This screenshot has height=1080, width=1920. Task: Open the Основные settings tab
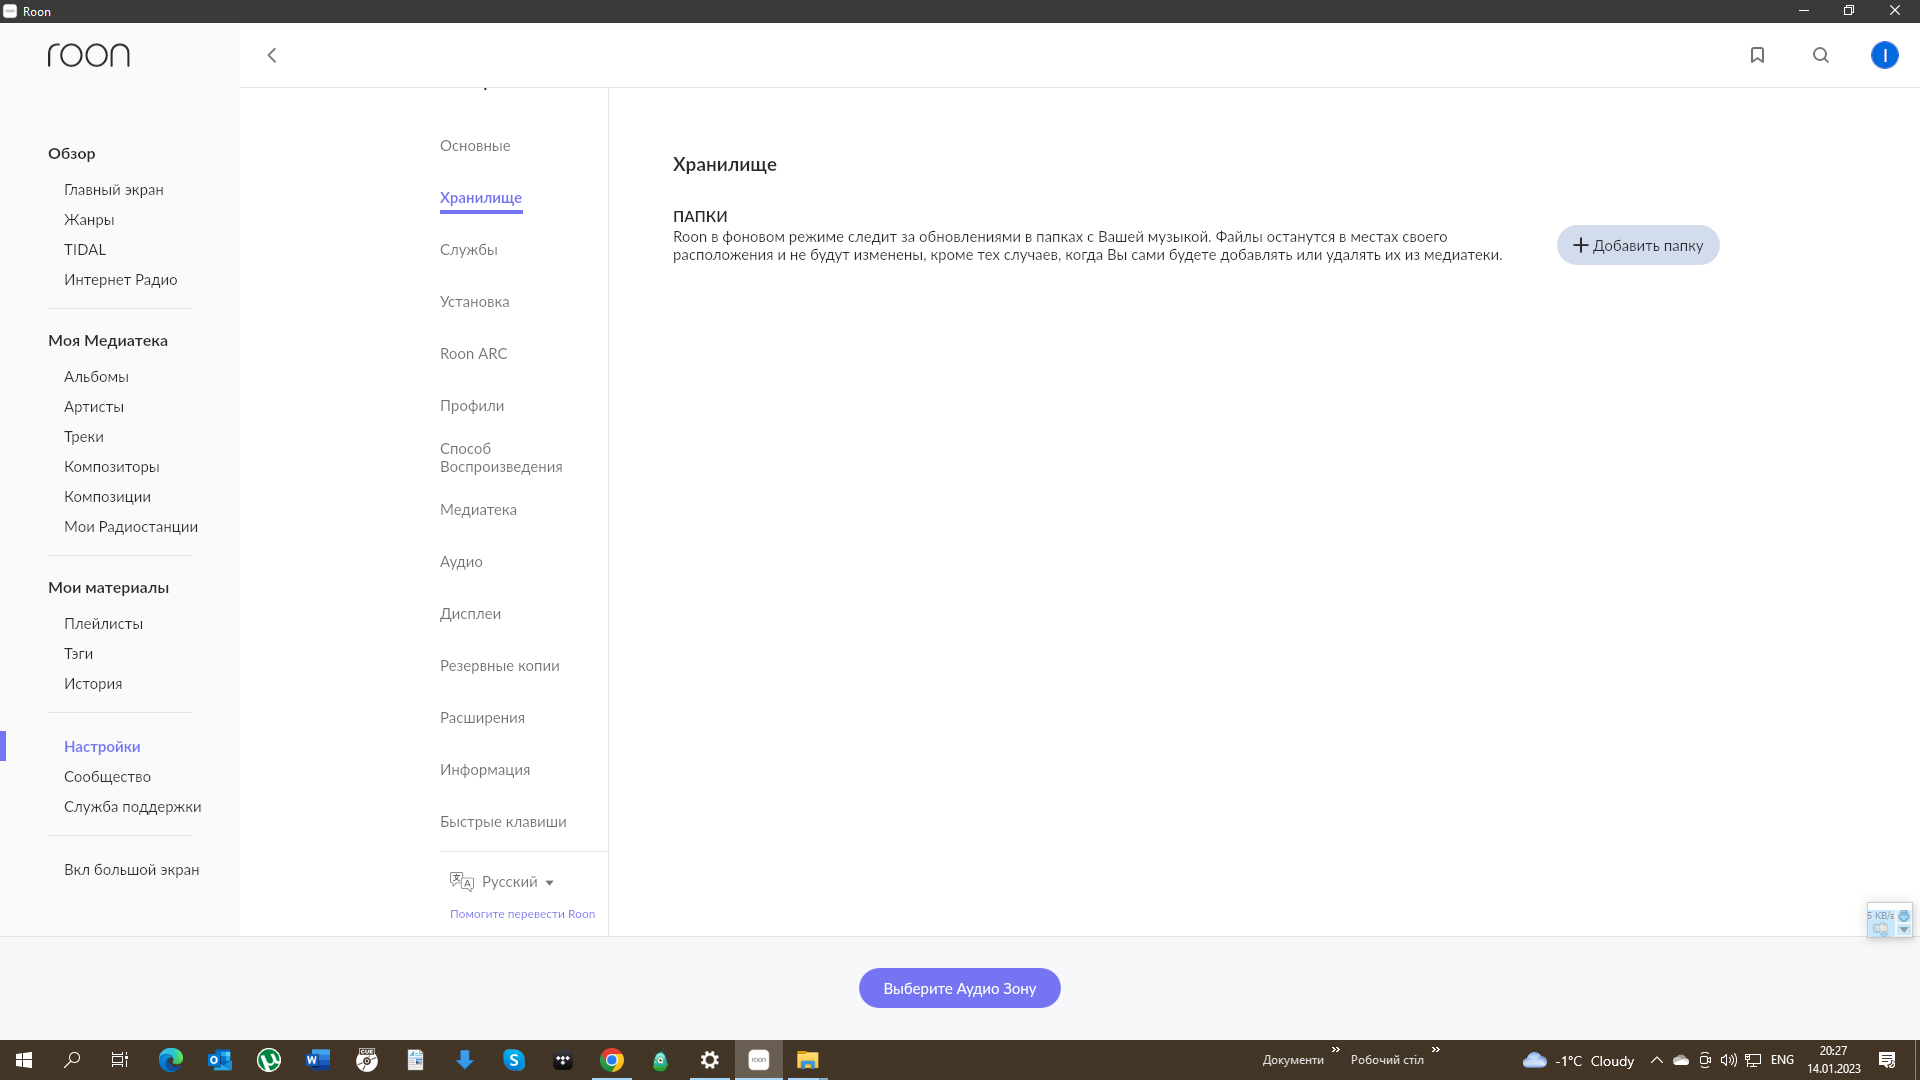[x=475, y=145]
